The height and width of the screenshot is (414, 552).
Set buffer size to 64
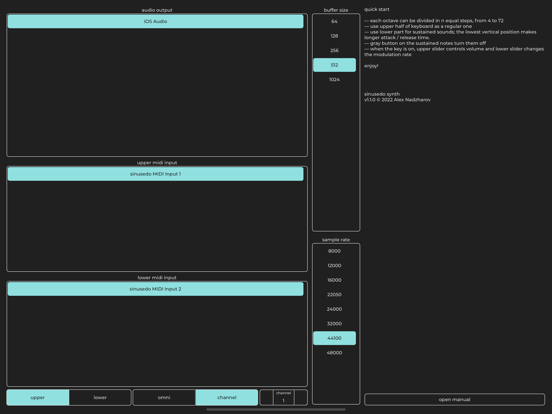point(334,21)
